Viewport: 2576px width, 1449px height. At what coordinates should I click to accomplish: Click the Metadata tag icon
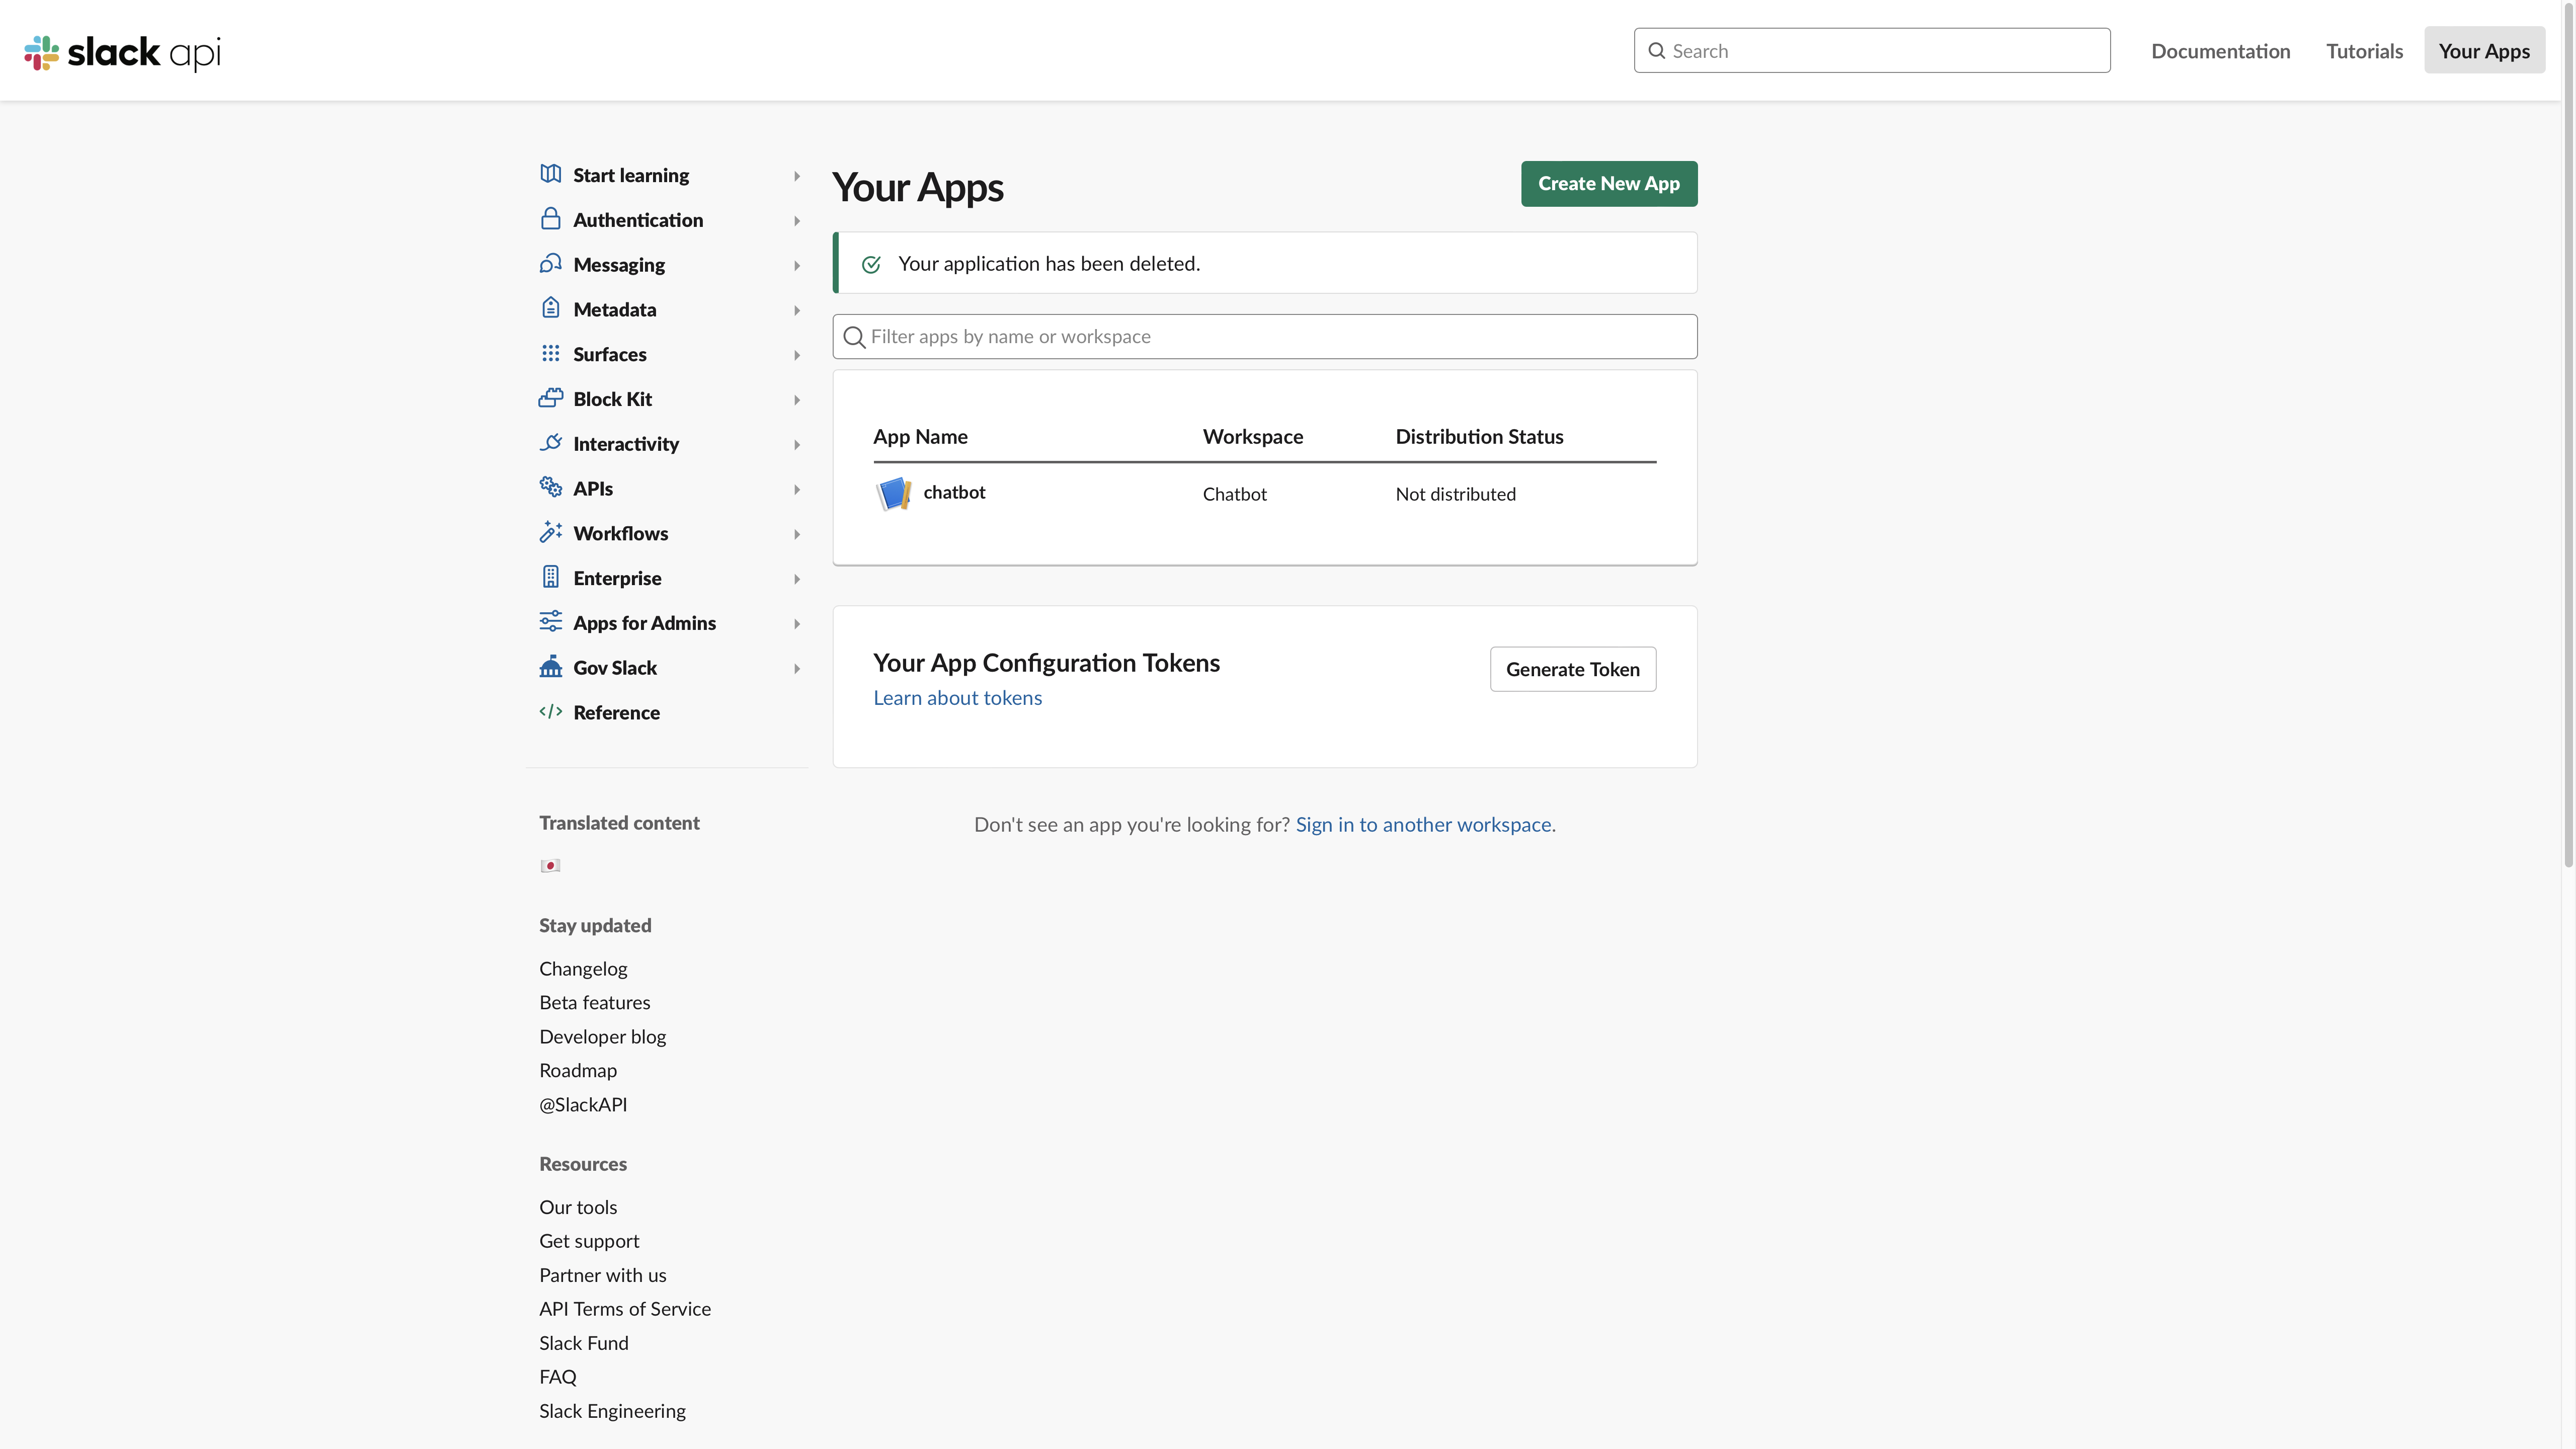[550, 308]
